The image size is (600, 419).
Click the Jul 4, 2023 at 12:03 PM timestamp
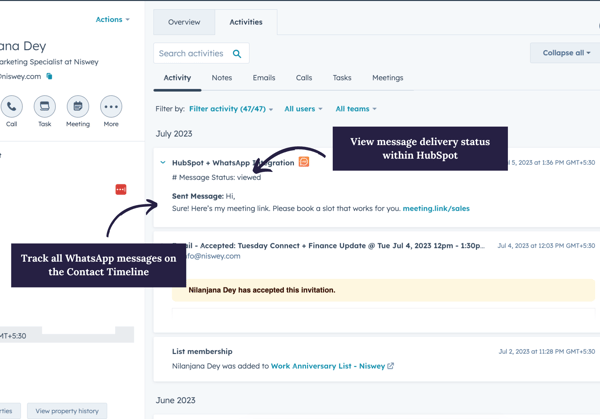point(546,246)
